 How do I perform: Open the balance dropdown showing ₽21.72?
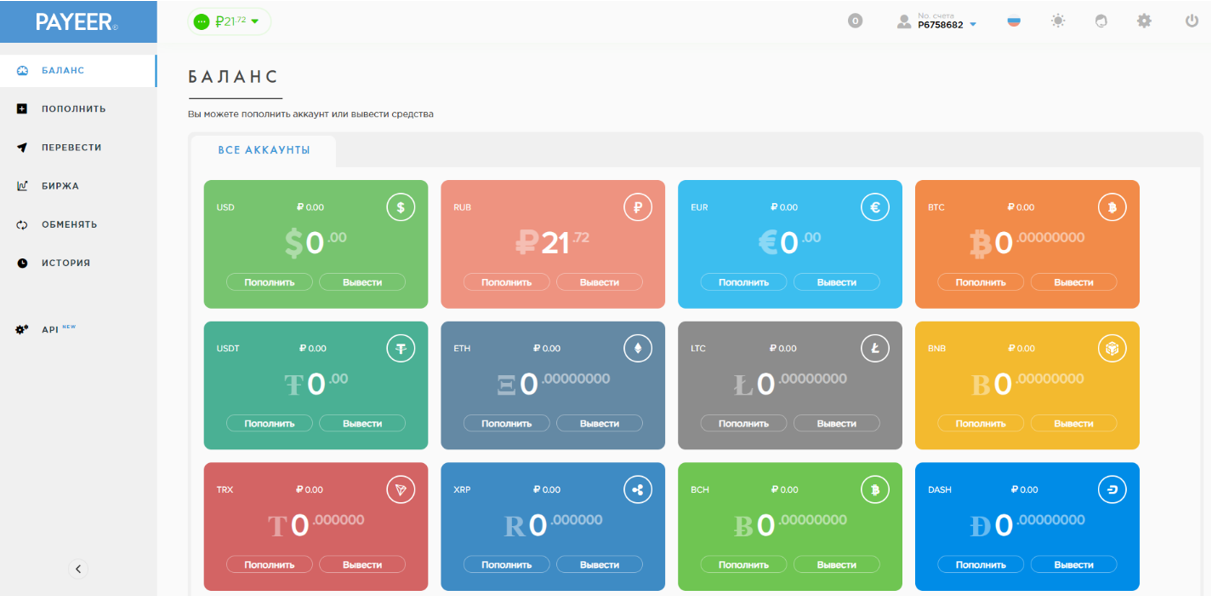pos(229,21)
